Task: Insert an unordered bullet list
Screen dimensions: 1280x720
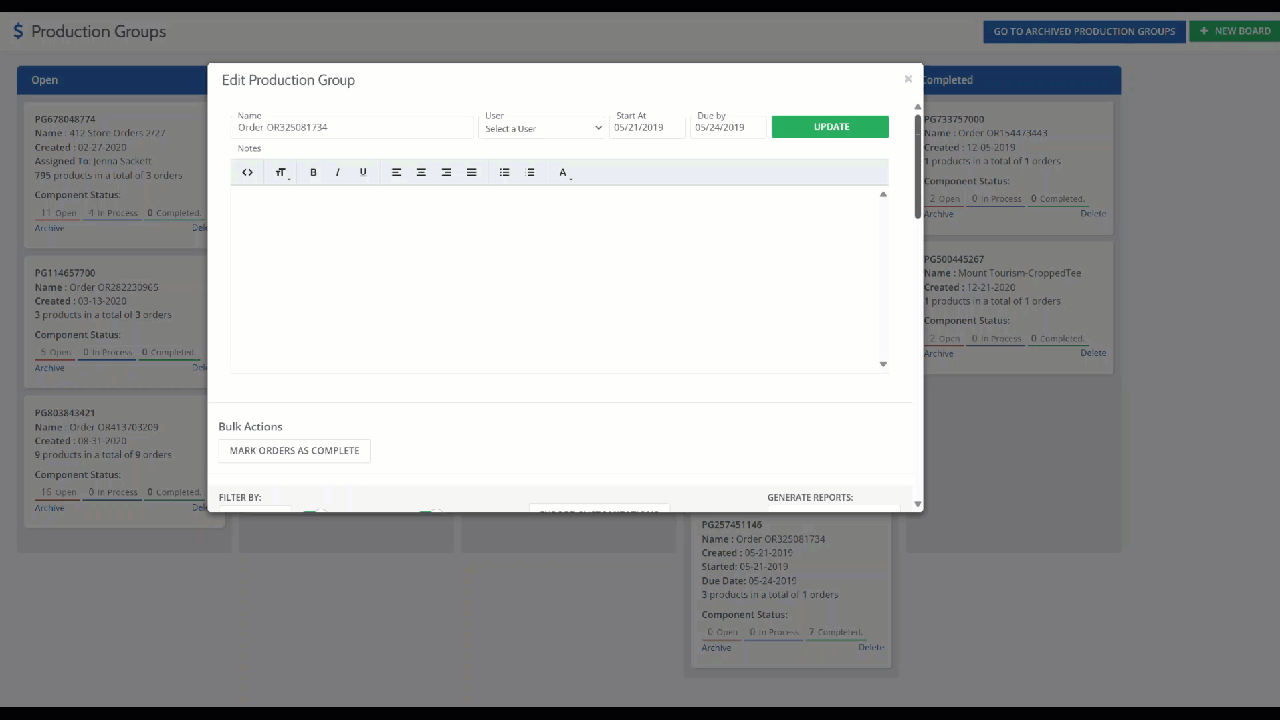Action: pyautogui.click(x=505, y=173)
